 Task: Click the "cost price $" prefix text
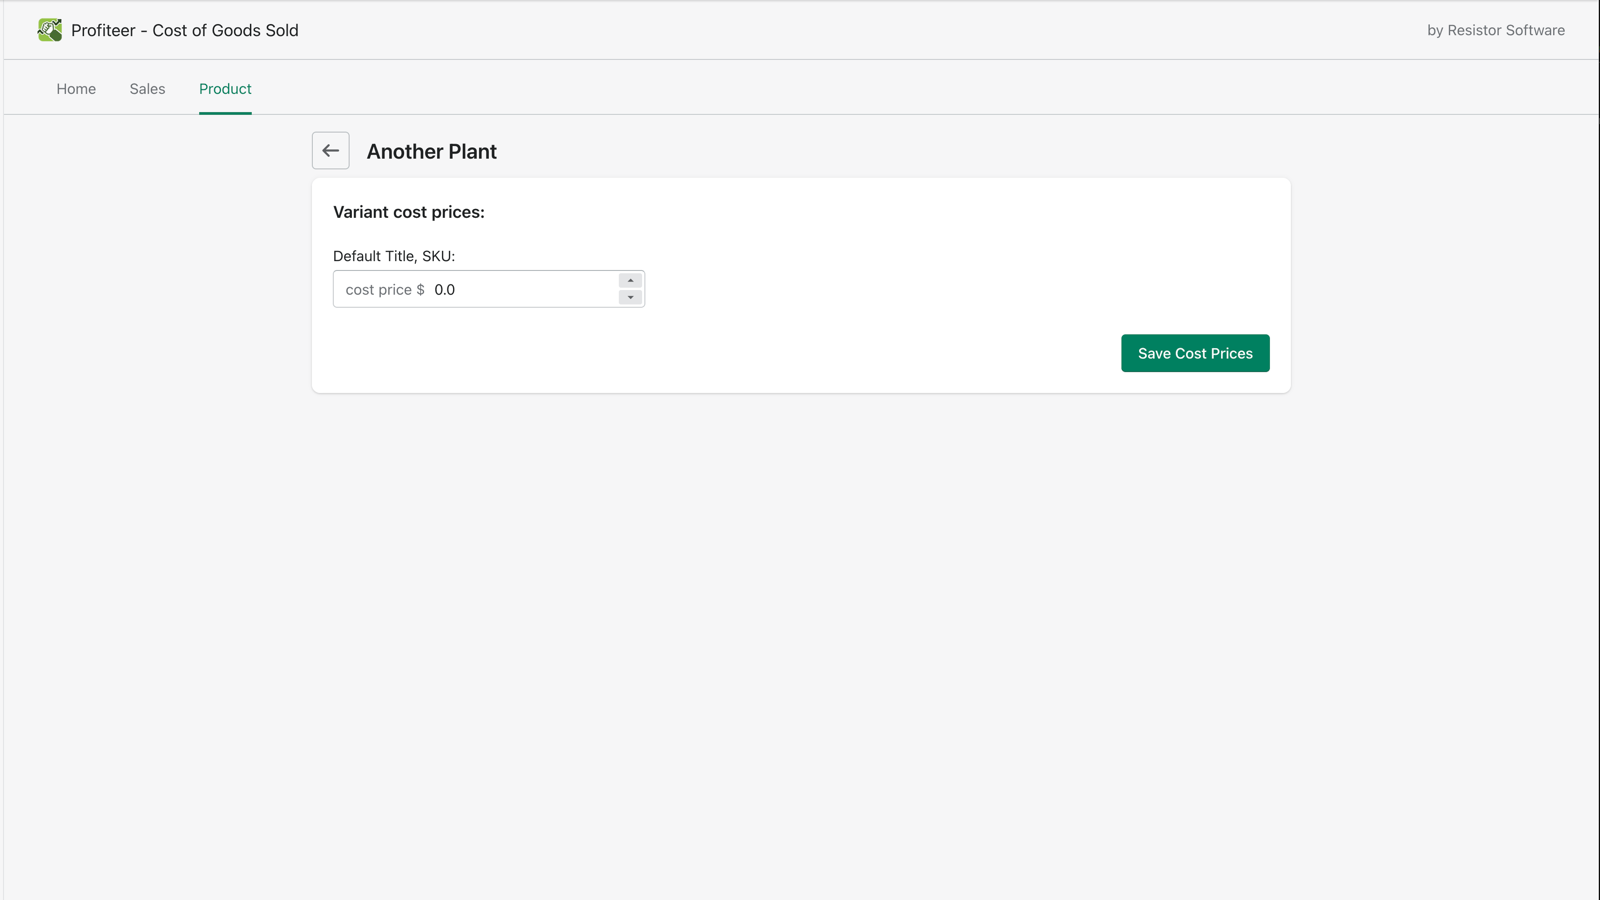384,290
